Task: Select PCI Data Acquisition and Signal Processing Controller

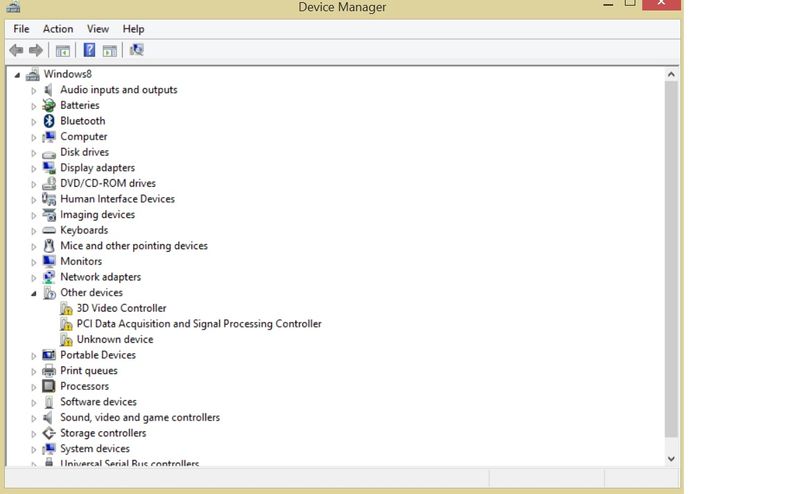Action: pos(199,324)
